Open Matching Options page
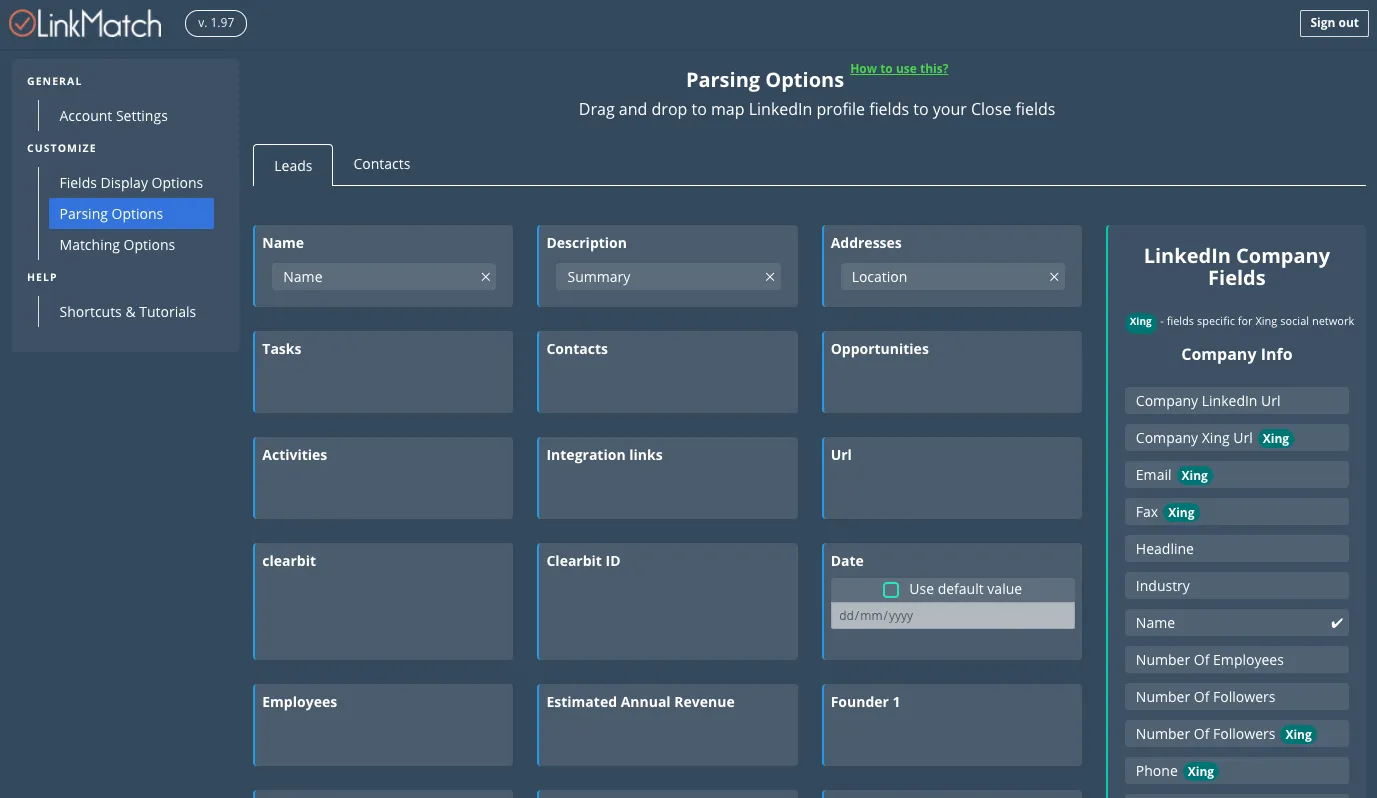Screen dimensions: 1377x798 (131, 245)
